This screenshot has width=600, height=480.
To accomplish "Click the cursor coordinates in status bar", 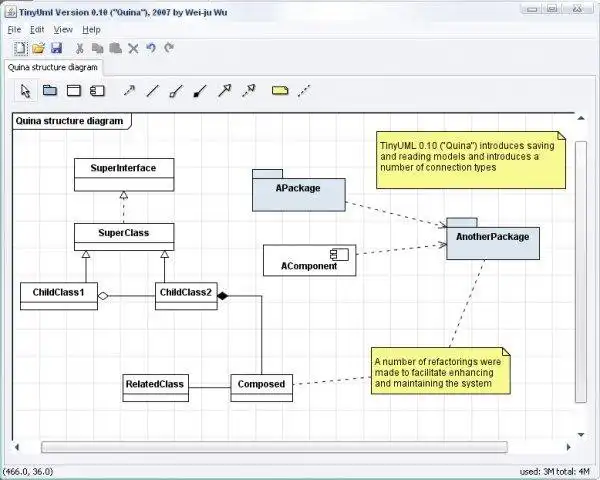I will (28, 471).
